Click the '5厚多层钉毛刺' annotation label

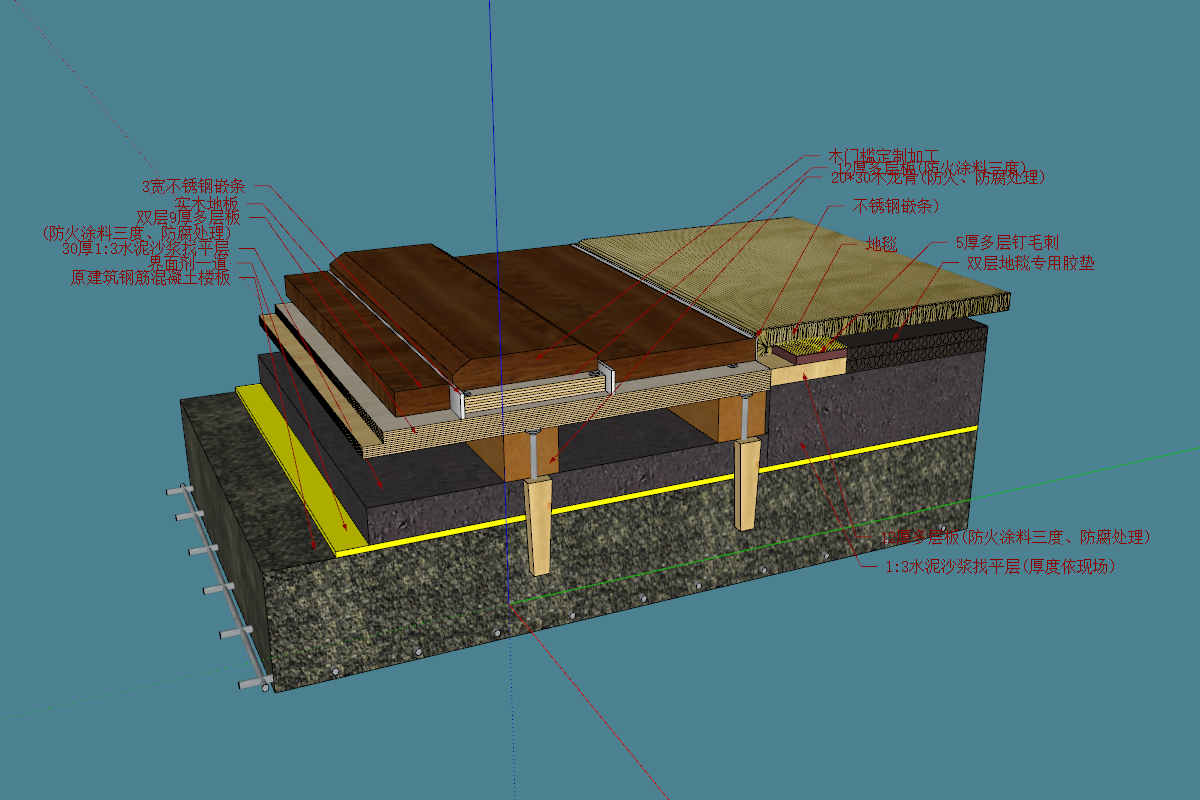coord(1007,243)
